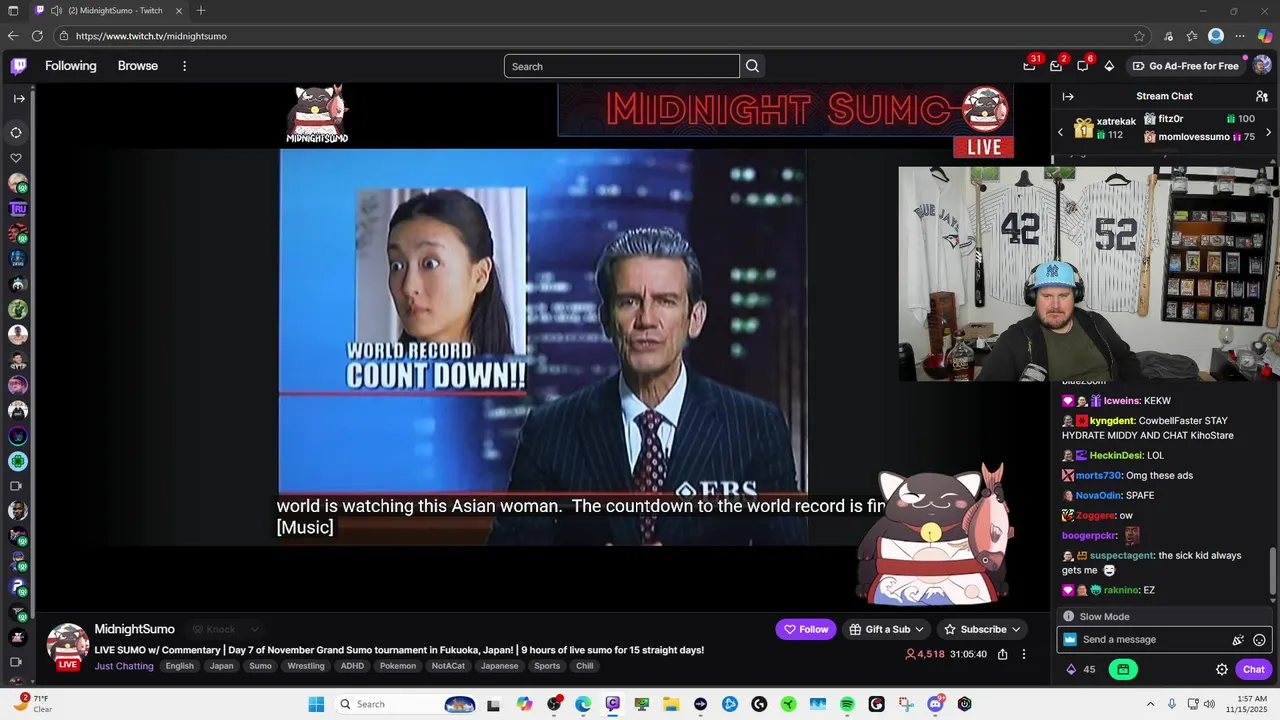
Task: Open the new tab plus button
Action: point(201,10)
